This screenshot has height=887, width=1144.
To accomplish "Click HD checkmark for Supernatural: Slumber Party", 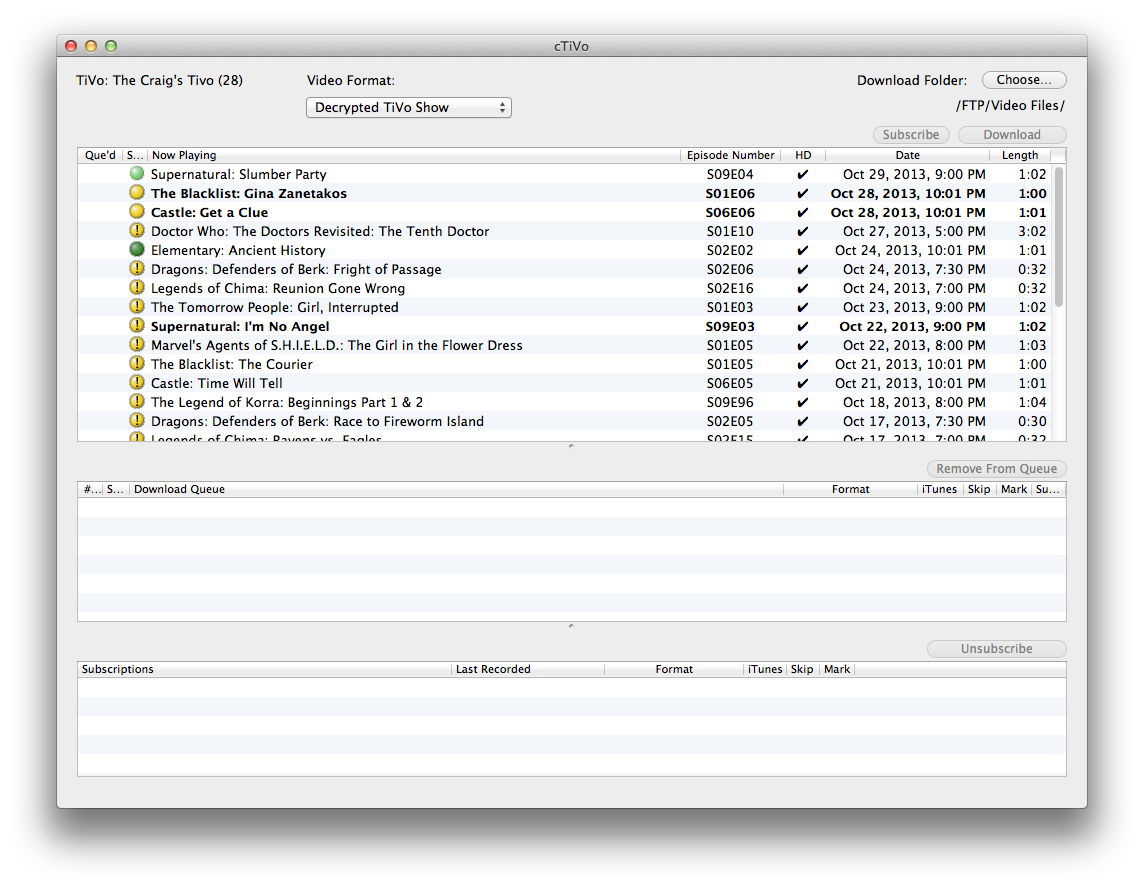I will click(803, 174).
